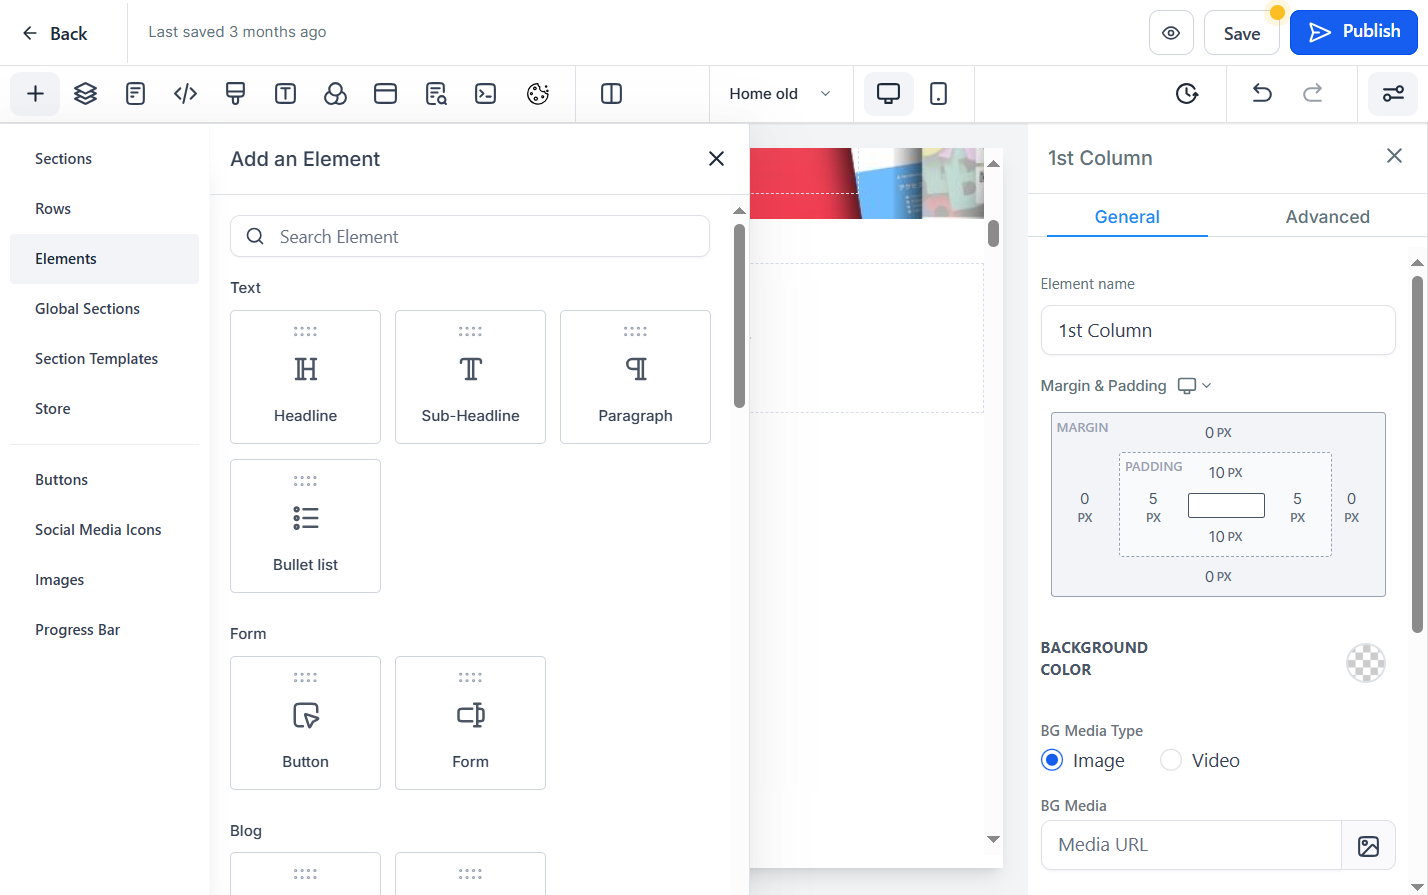Viewport: 1428px width, 895px height.
Task: Toggle the settings sliders panel icon
Action: (1393, 94)
